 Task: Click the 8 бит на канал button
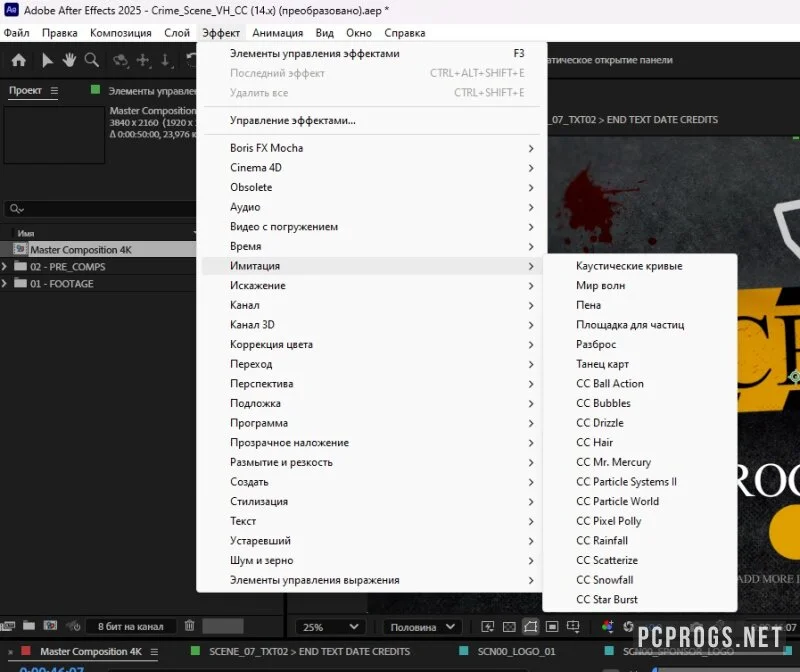tap(131, 627)
